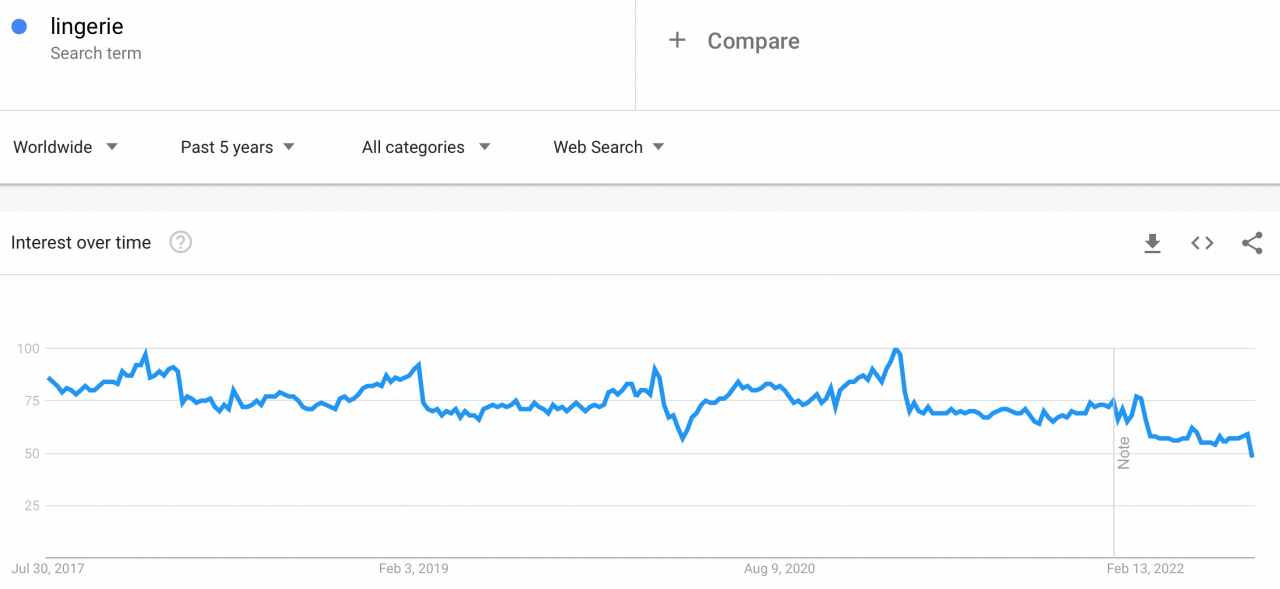Expand the Past 5 years time range
This screenshot has height=589, width=1280.
[x=238, y=147]
